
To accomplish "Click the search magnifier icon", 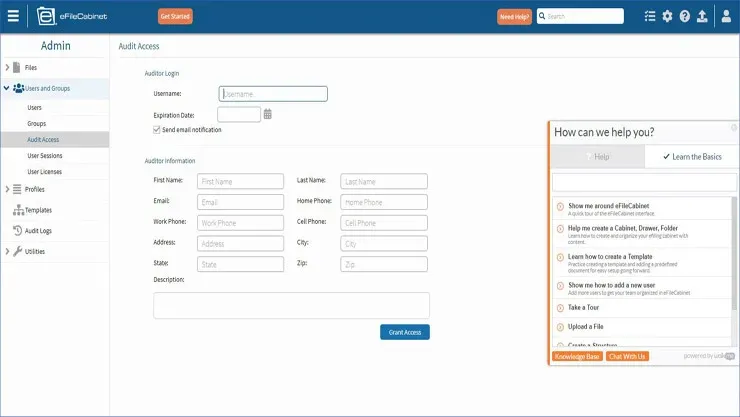I will click(x=542, y=16).
